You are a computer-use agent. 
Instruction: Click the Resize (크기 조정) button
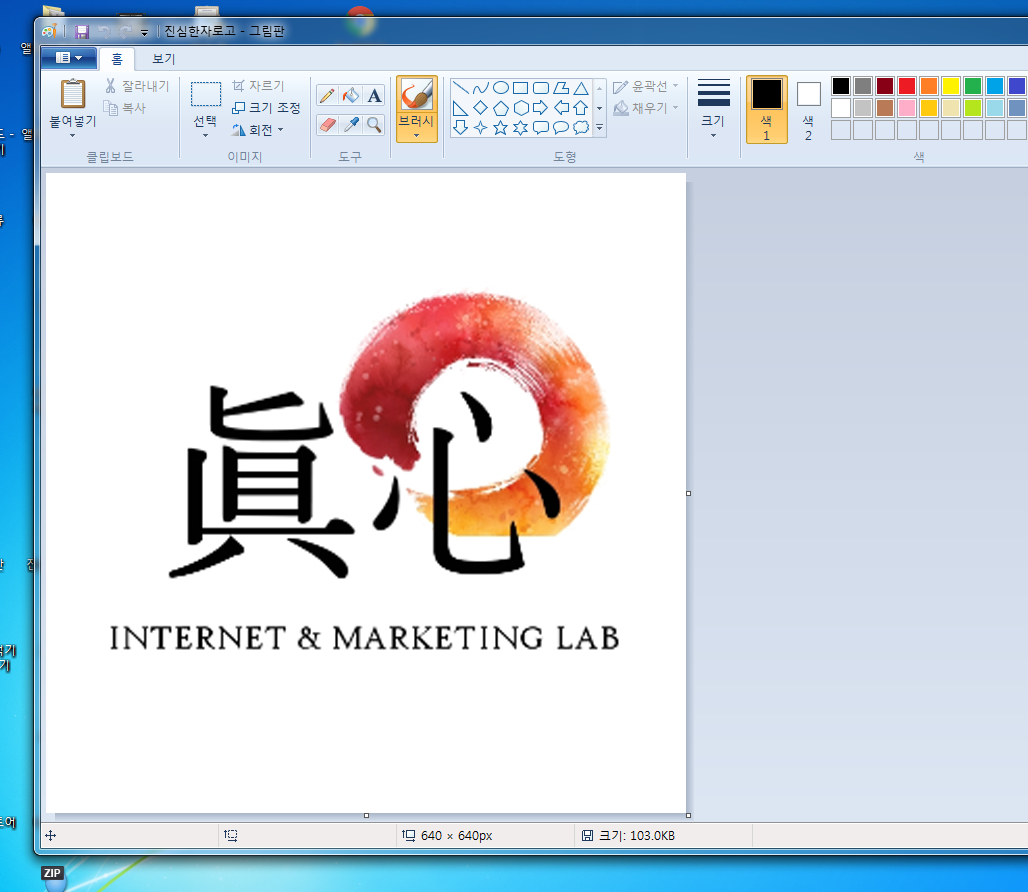click(266, 107)
